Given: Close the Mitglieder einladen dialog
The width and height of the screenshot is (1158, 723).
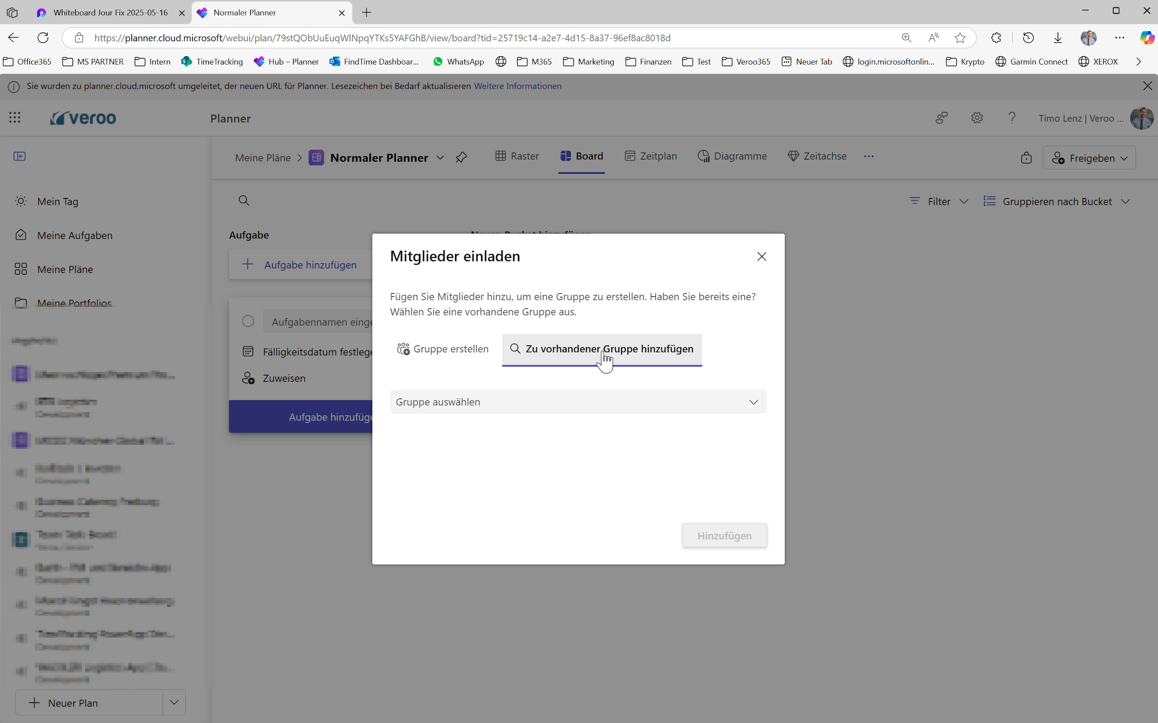Looking at the screenshot, I should [761, 257].
